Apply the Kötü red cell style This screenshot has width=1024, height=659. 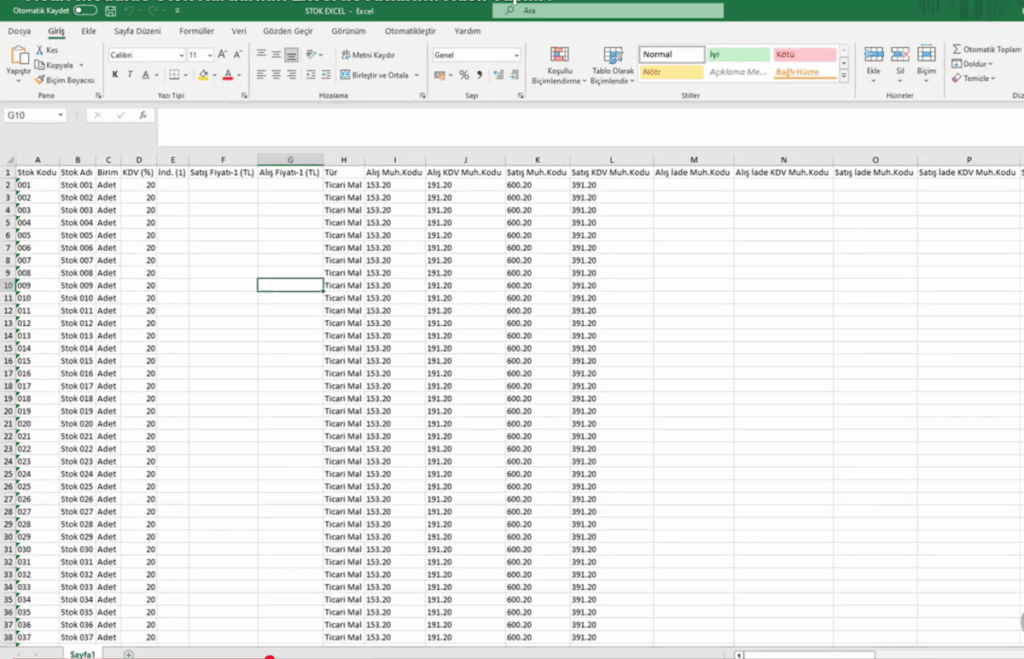805,54
